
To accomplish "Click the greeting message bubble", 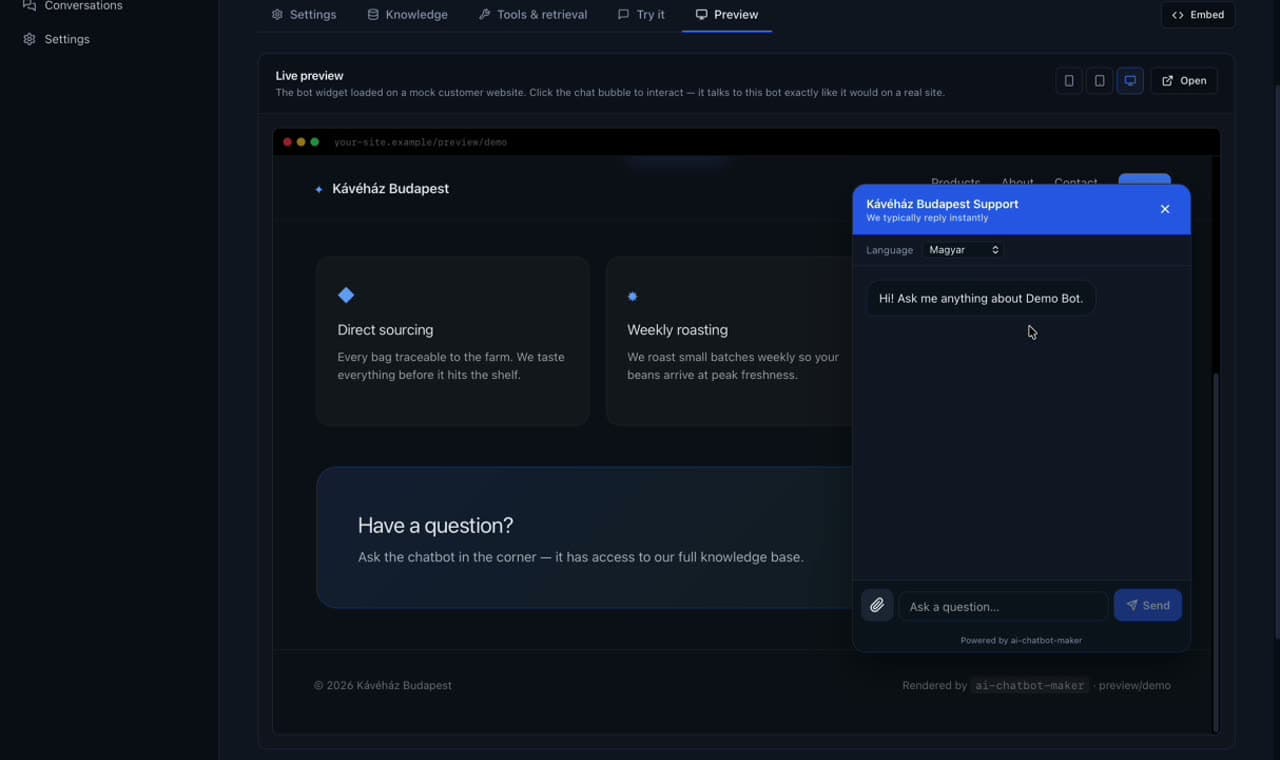I will pyautogui.click(x=981, y=298).
